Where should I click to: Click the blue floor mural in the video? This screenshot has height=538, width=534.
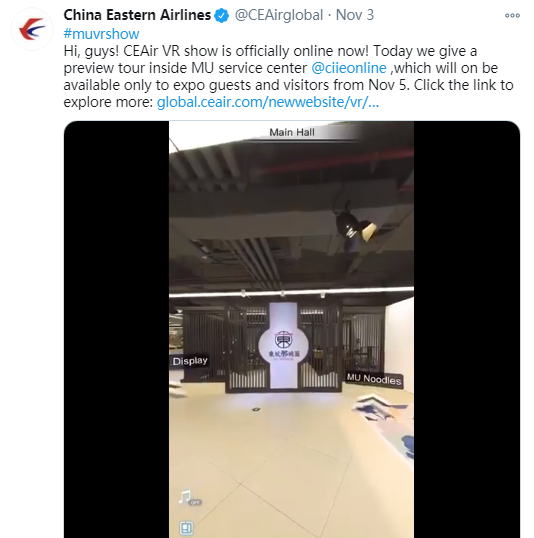coord(384,420)
